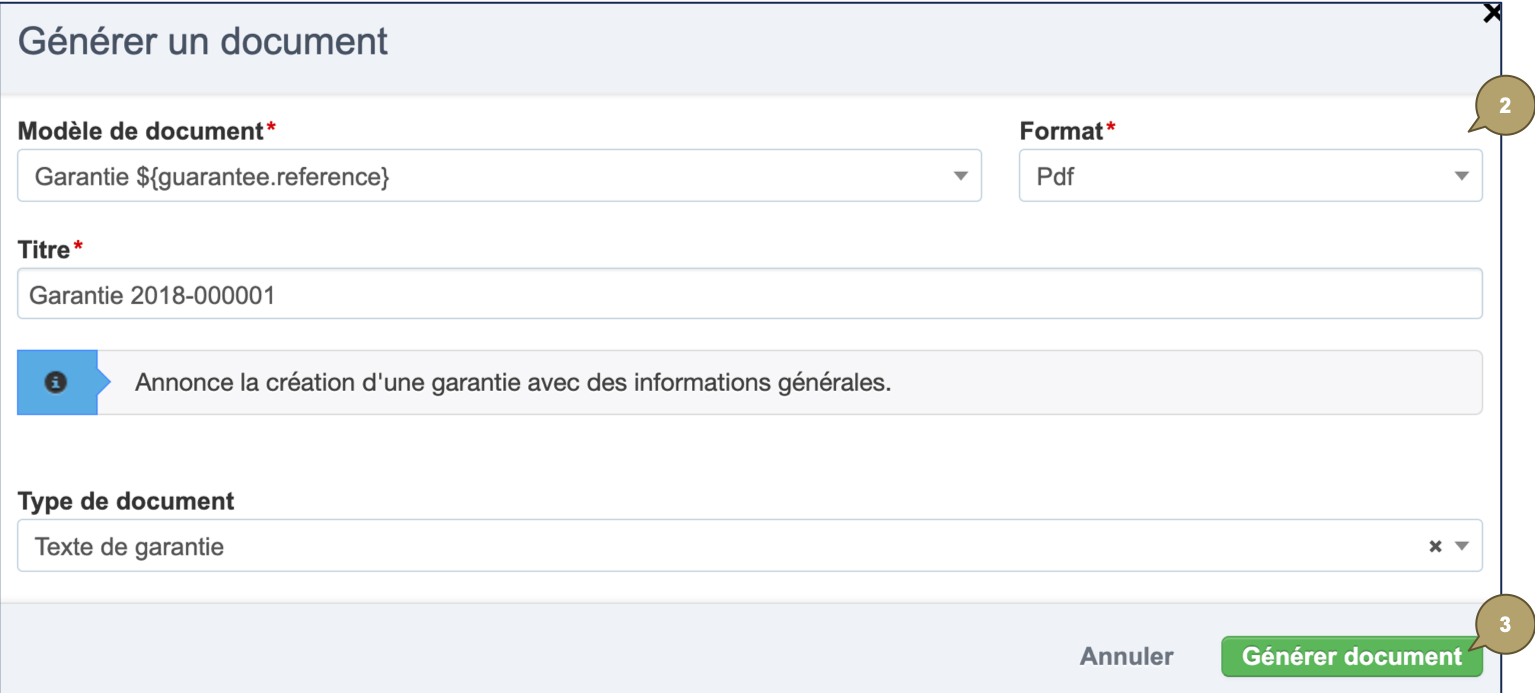Screen dimensions: 1535x693
Task: Click the info icon next to the description
Action: pos(57,381)
